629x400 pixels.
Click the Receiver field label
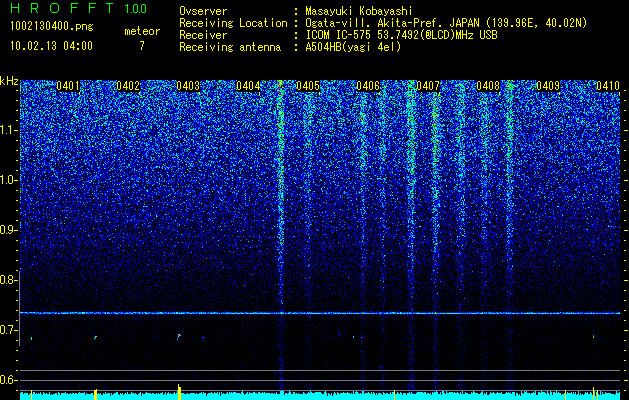point(203,35)
